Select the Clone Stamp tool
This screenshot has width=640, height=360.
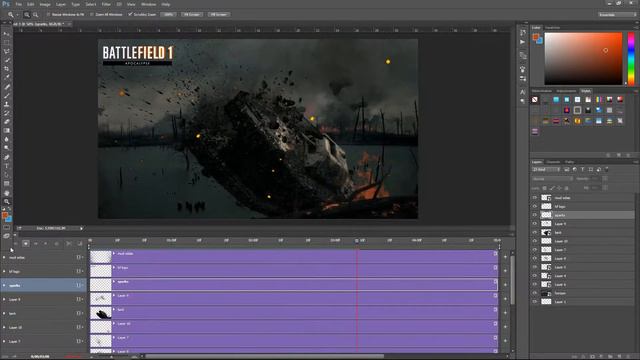[x=6, y=104]
